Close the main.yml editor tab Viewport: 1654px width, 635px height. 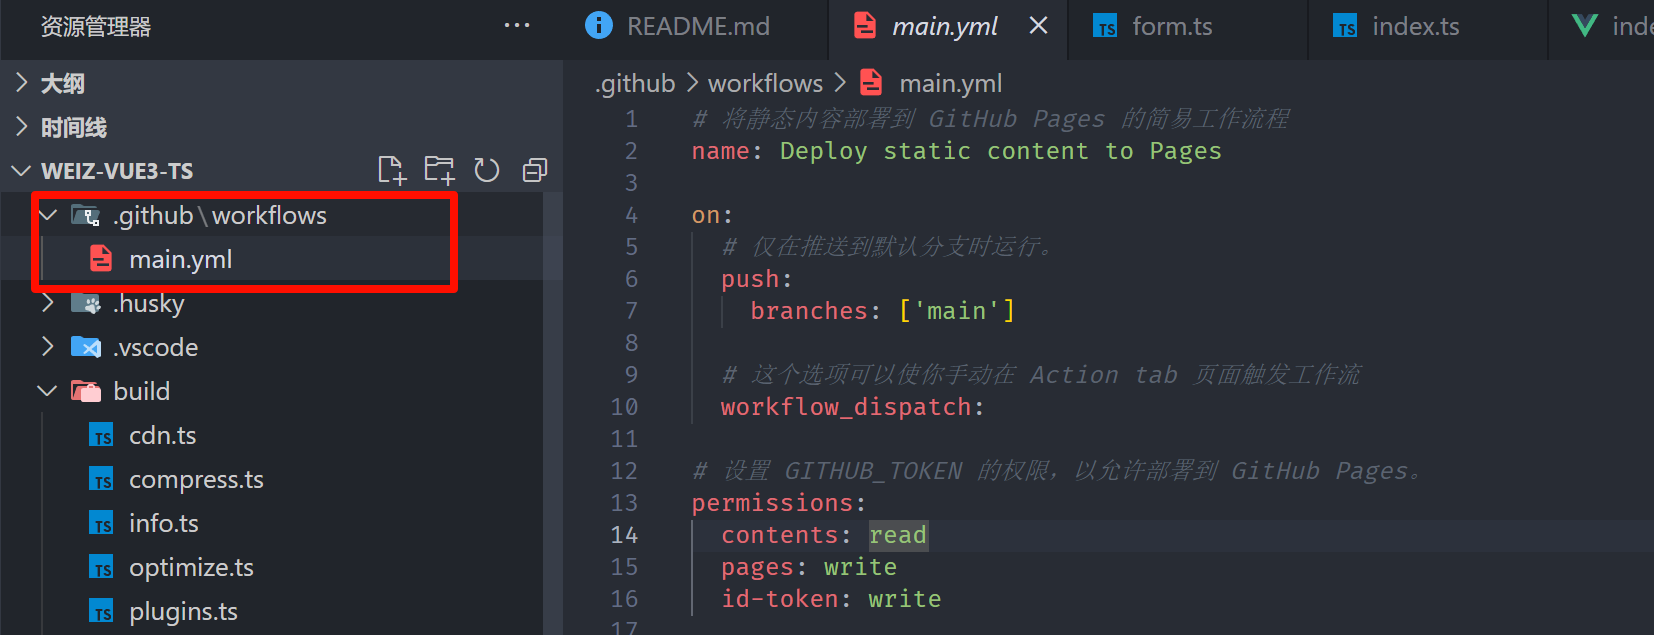click(1039, 25)
